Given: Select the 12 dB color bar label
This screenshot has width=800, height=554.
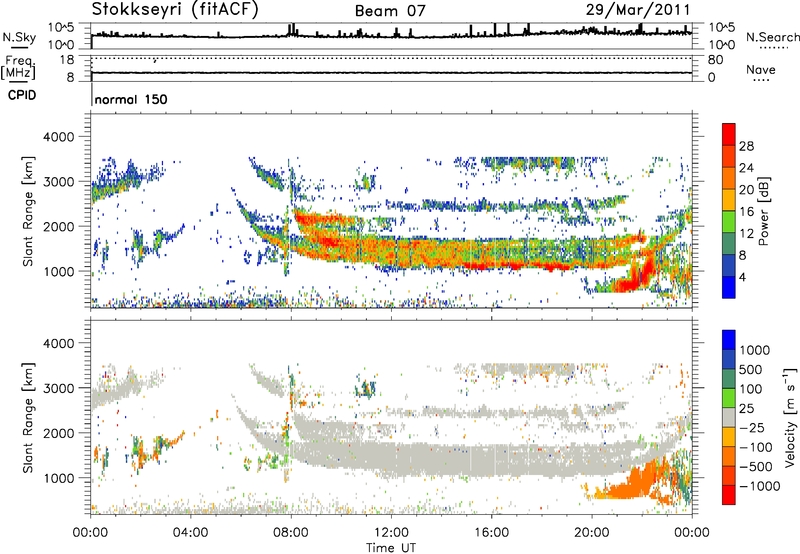Looking at the screenshot, I should [746, 234].
